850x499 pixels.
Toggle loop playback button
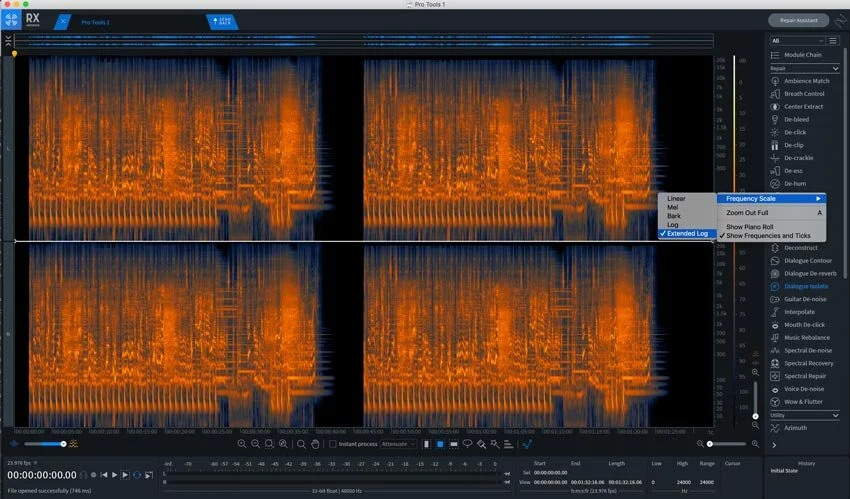pyautogui.click(x=137, y=475)
